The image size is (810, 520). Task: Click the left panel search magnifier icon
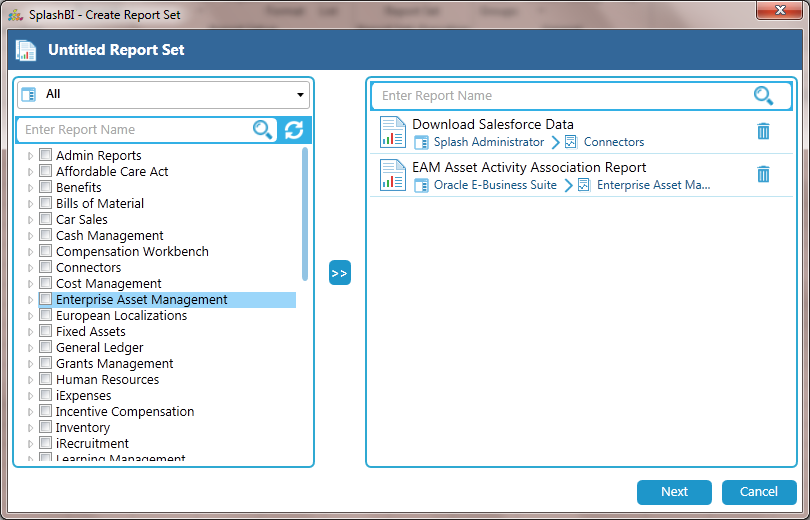263,130
